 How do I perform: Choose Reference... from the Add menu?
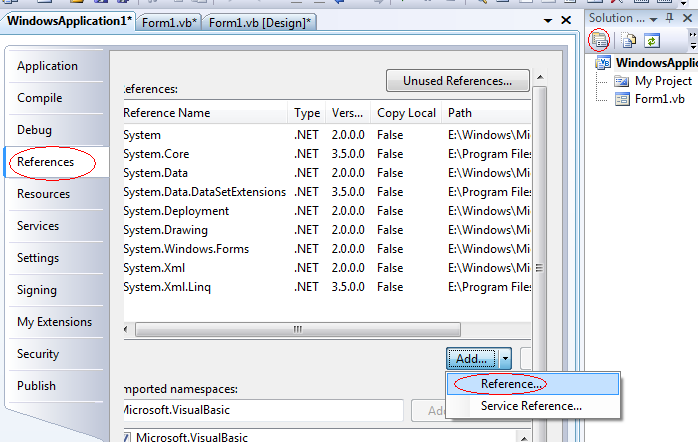[x=512, y=384]
